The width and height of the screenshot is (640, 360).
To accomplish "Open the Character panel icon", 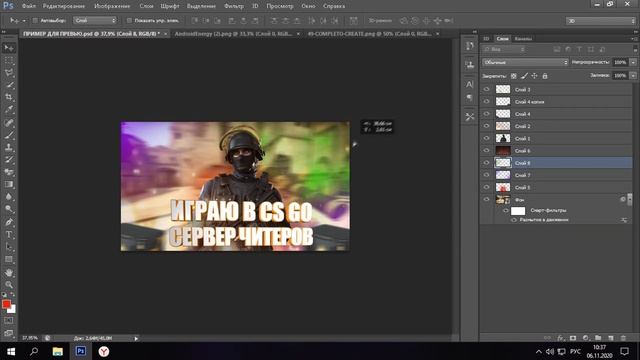I will click(x=469, y=84).
